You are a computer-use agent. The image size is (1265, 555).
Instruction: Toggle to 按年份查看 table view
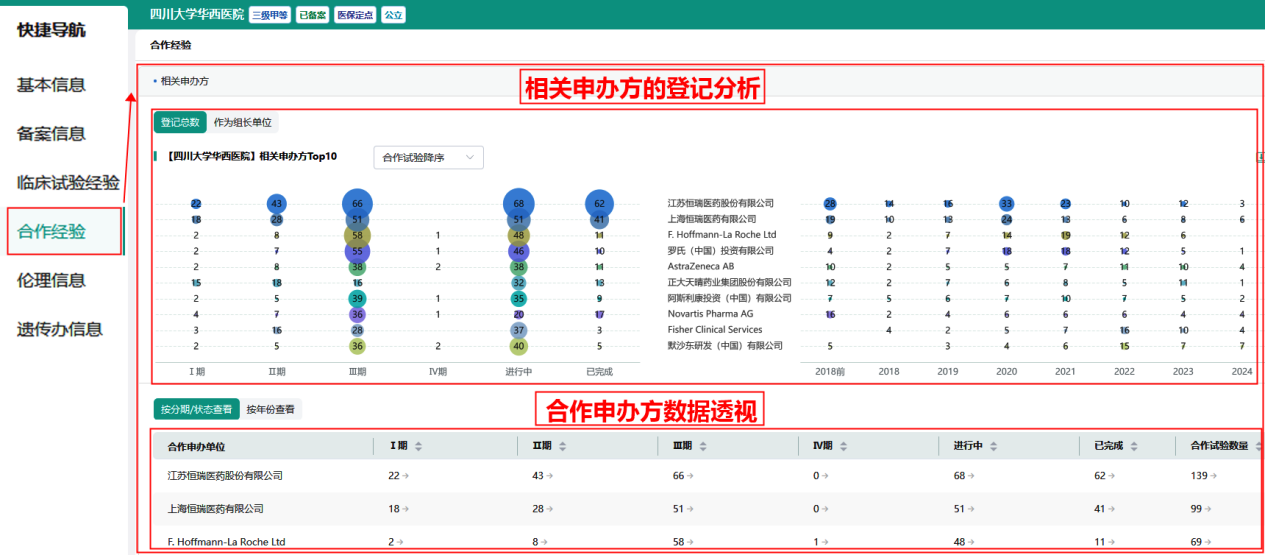click(x=270, y=409)
